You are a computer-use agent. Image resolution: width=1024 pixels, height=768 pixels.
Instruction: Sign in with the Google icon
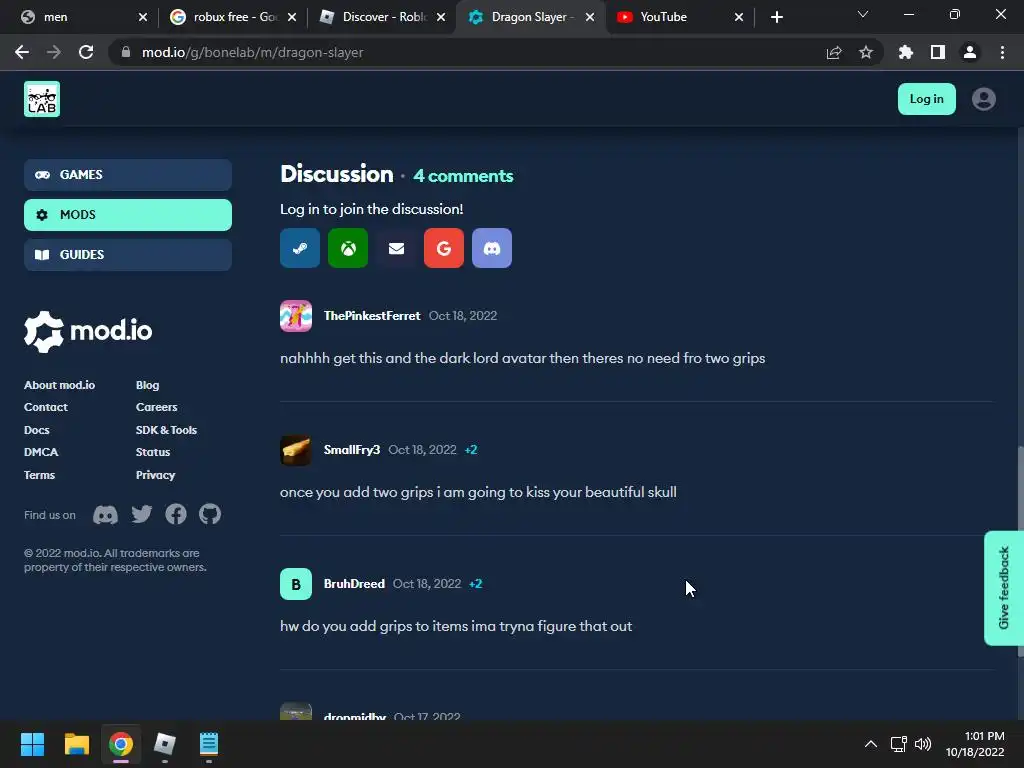[x=444, y=248]
